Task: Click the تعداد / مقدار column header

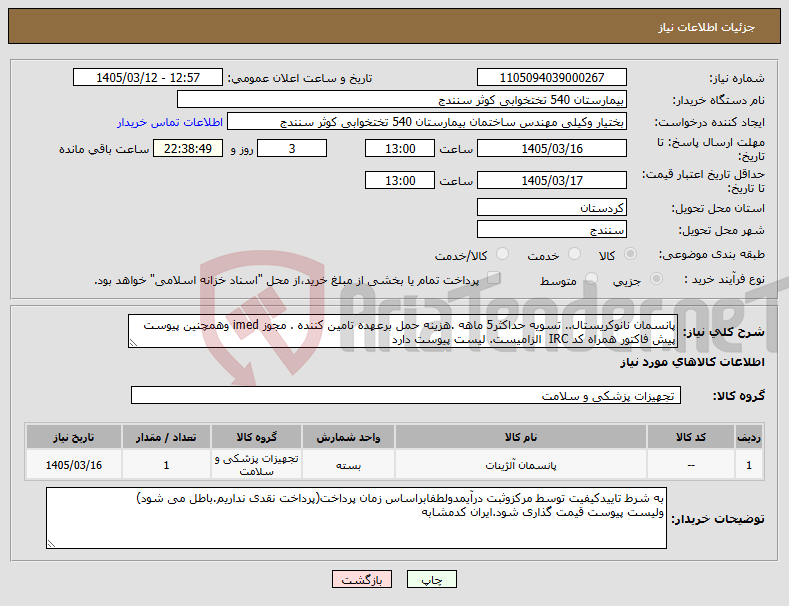Action: click(x=166, y=437)
